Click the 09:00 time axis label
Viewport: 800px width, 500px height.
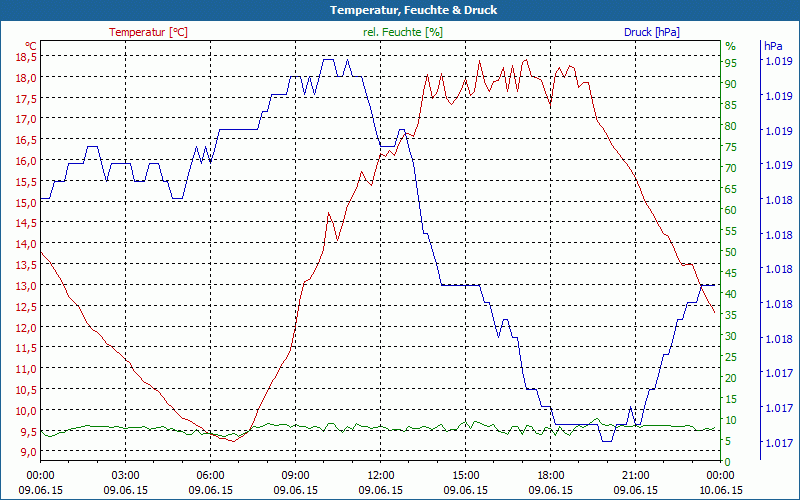(x=295, y=475)
